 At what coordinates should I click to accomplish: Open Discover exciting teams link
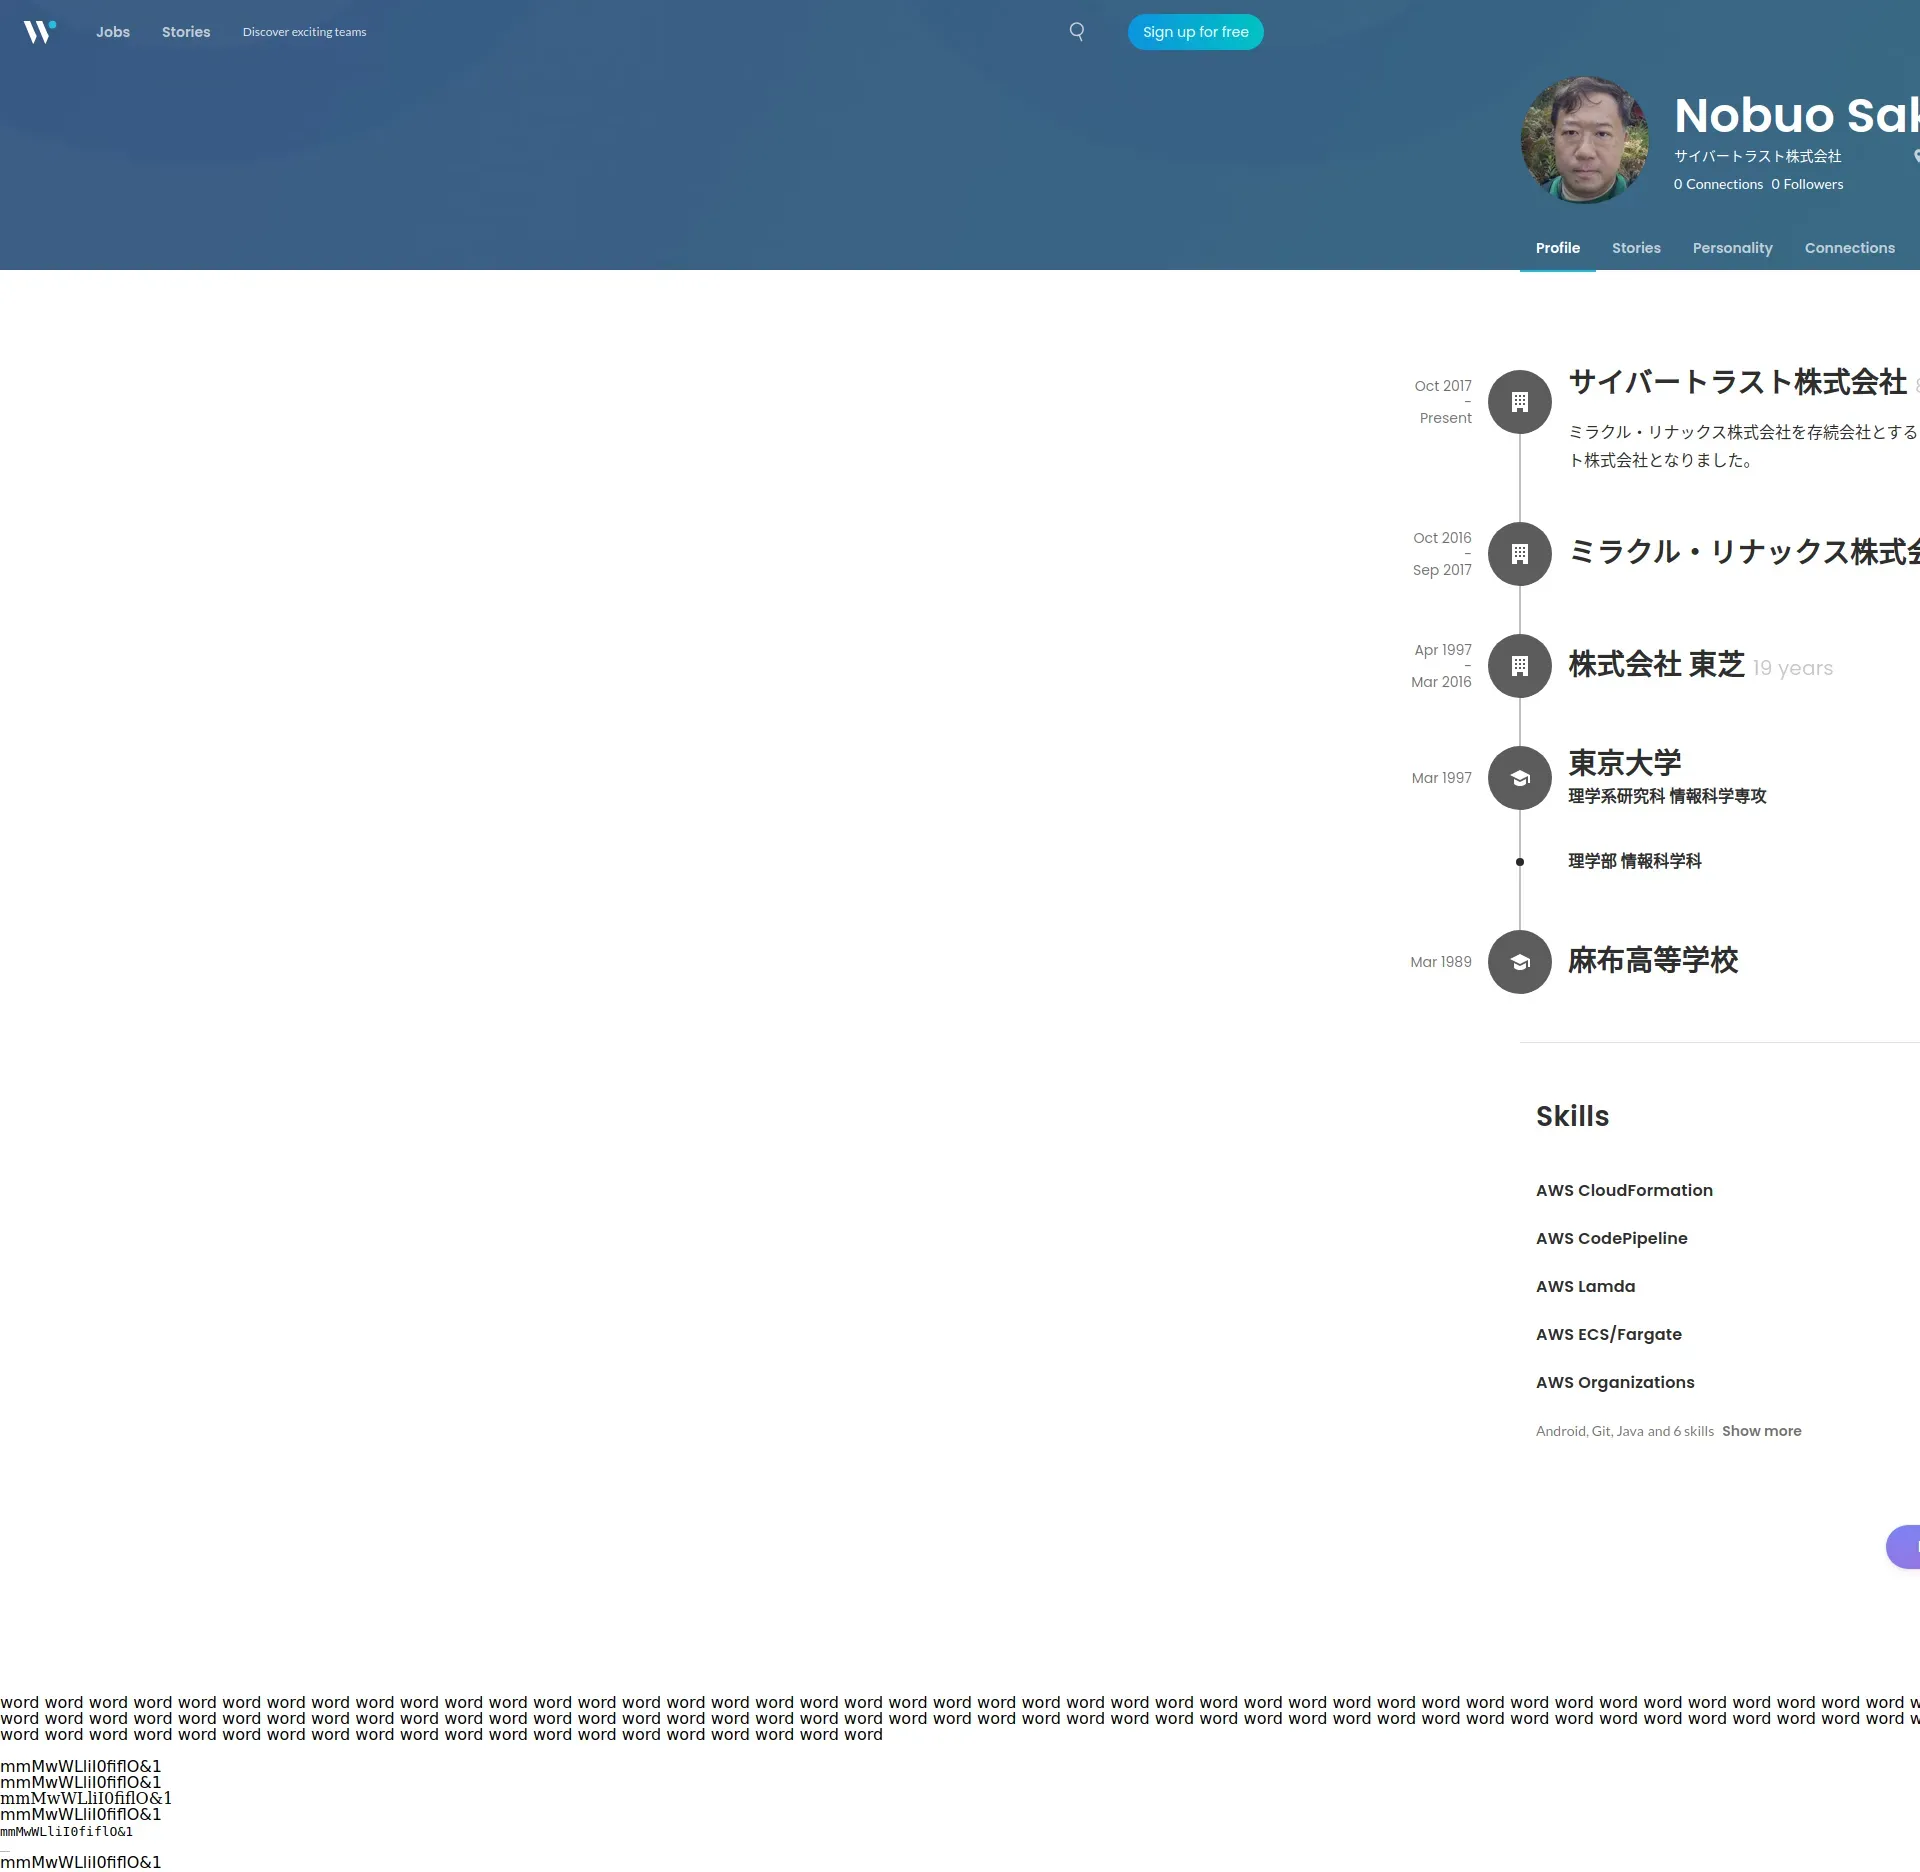304,32
